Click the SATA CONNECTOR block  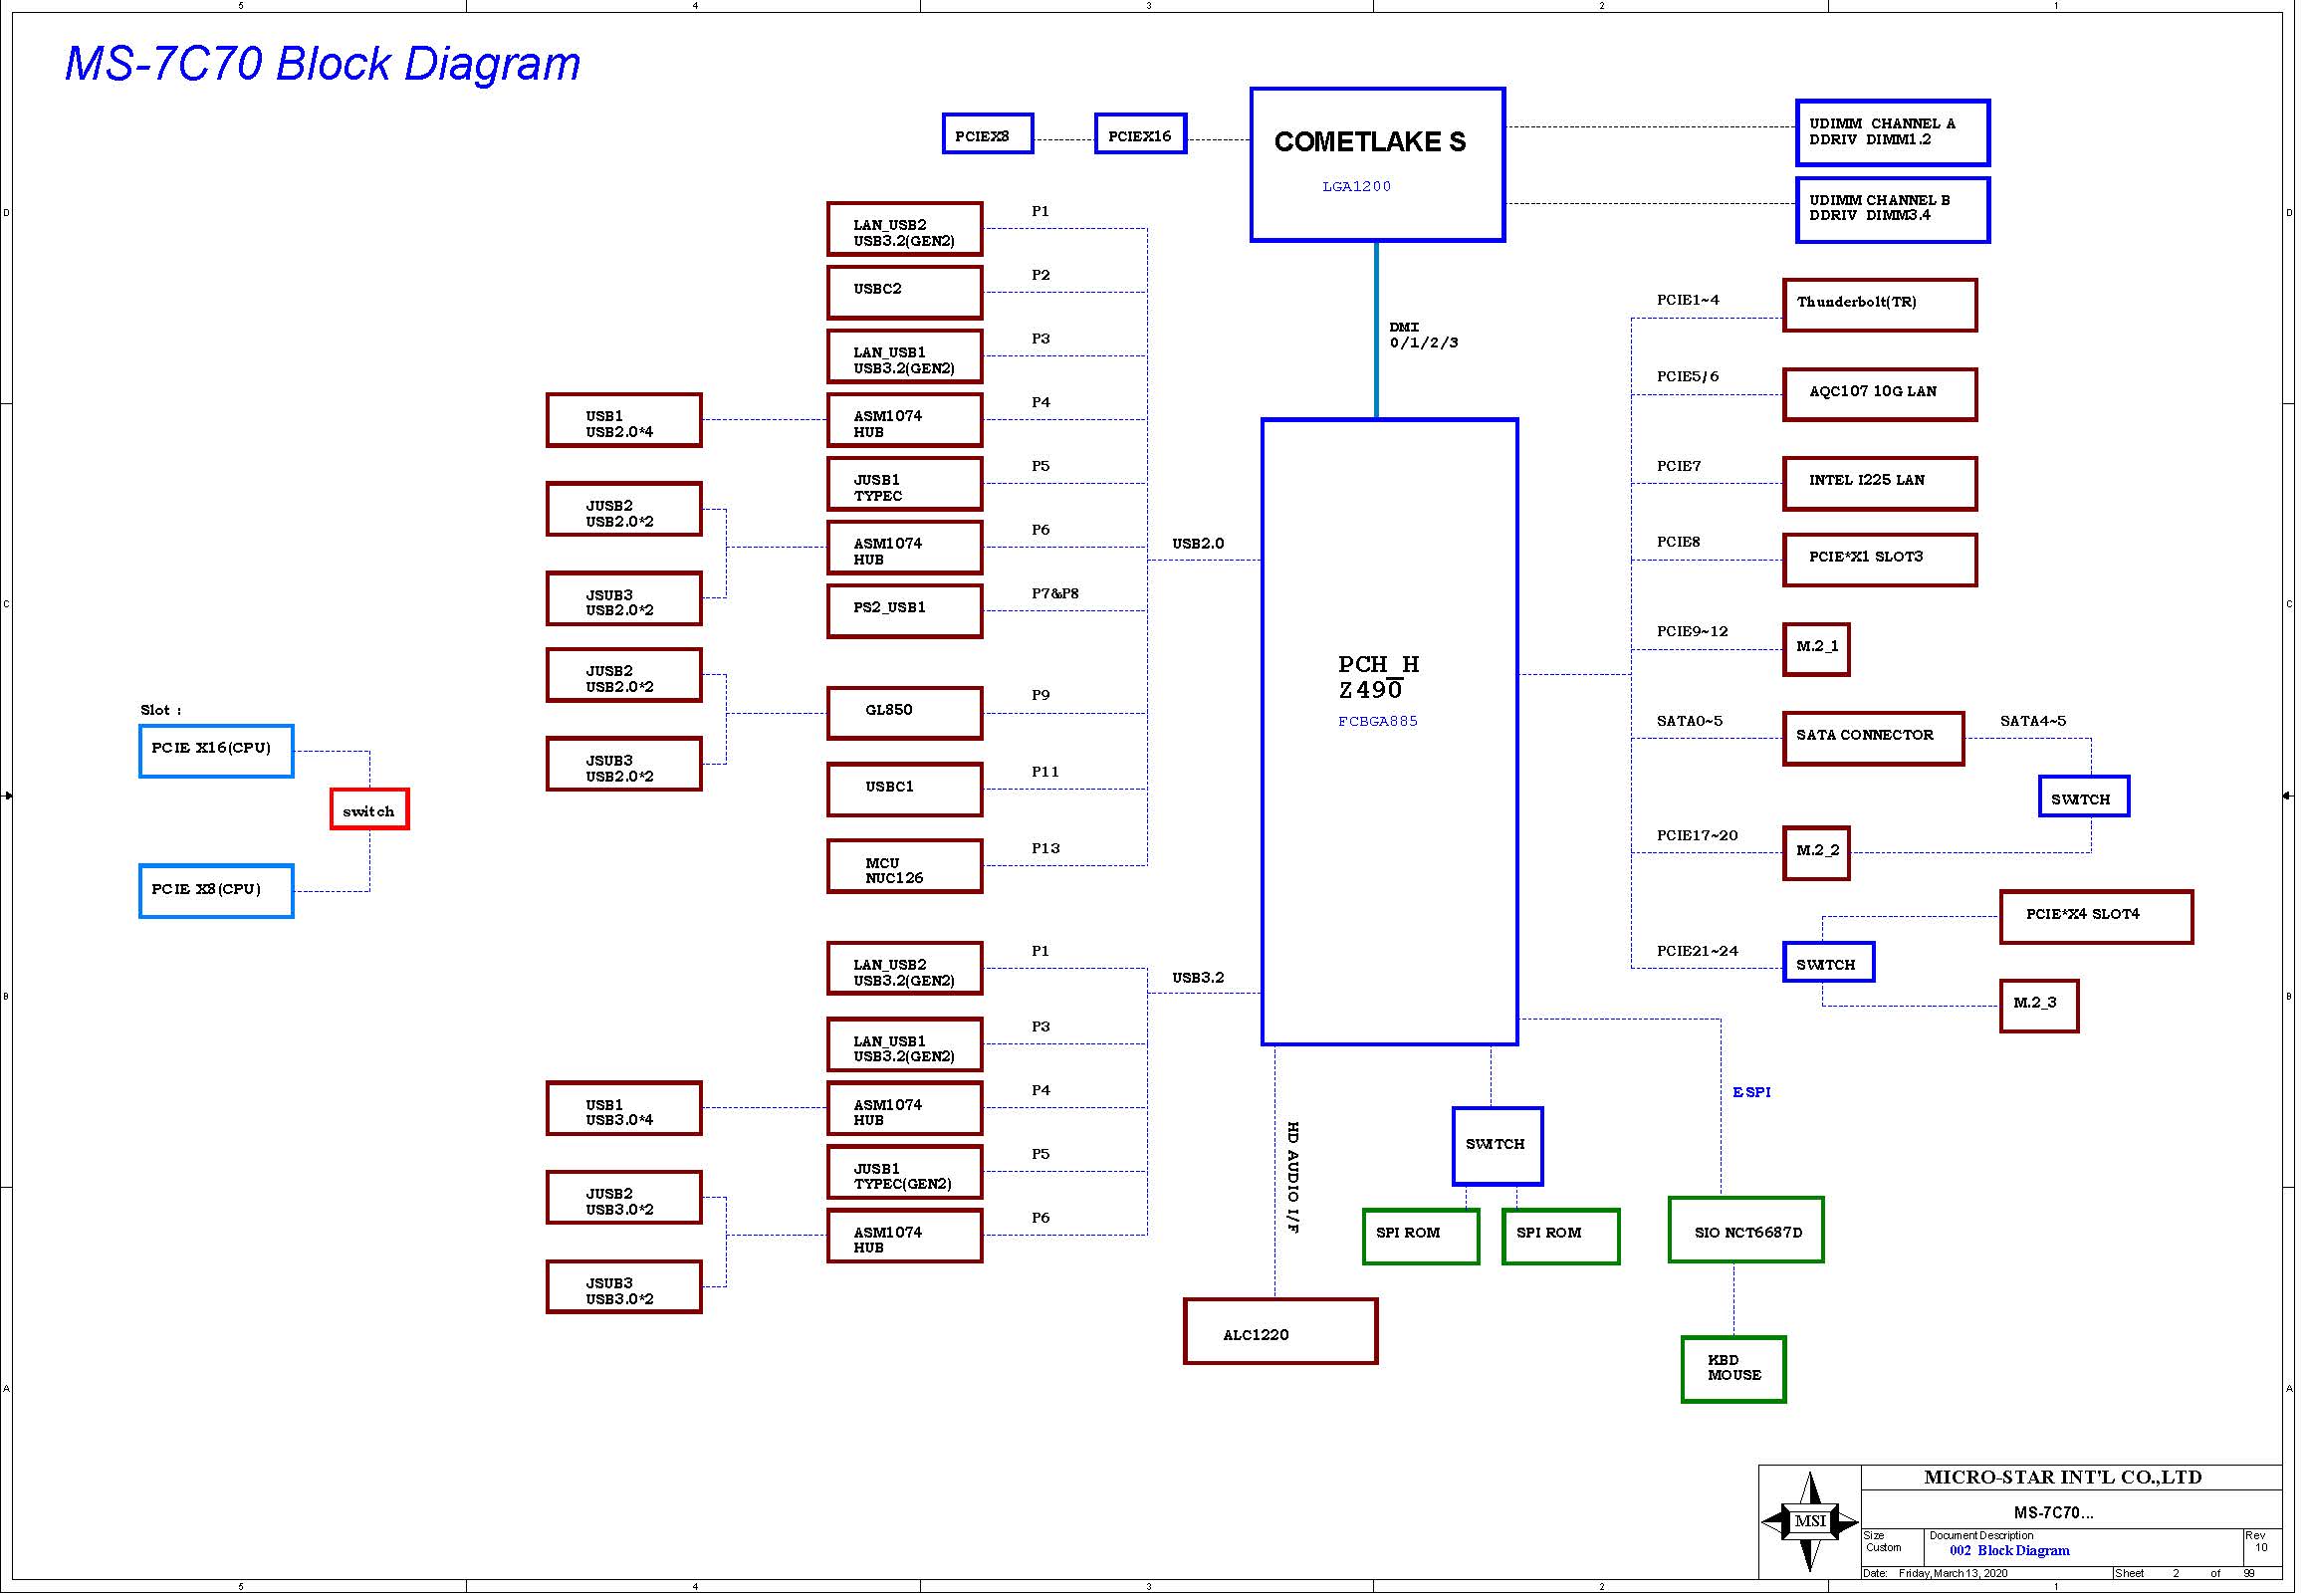(1873, 738)
